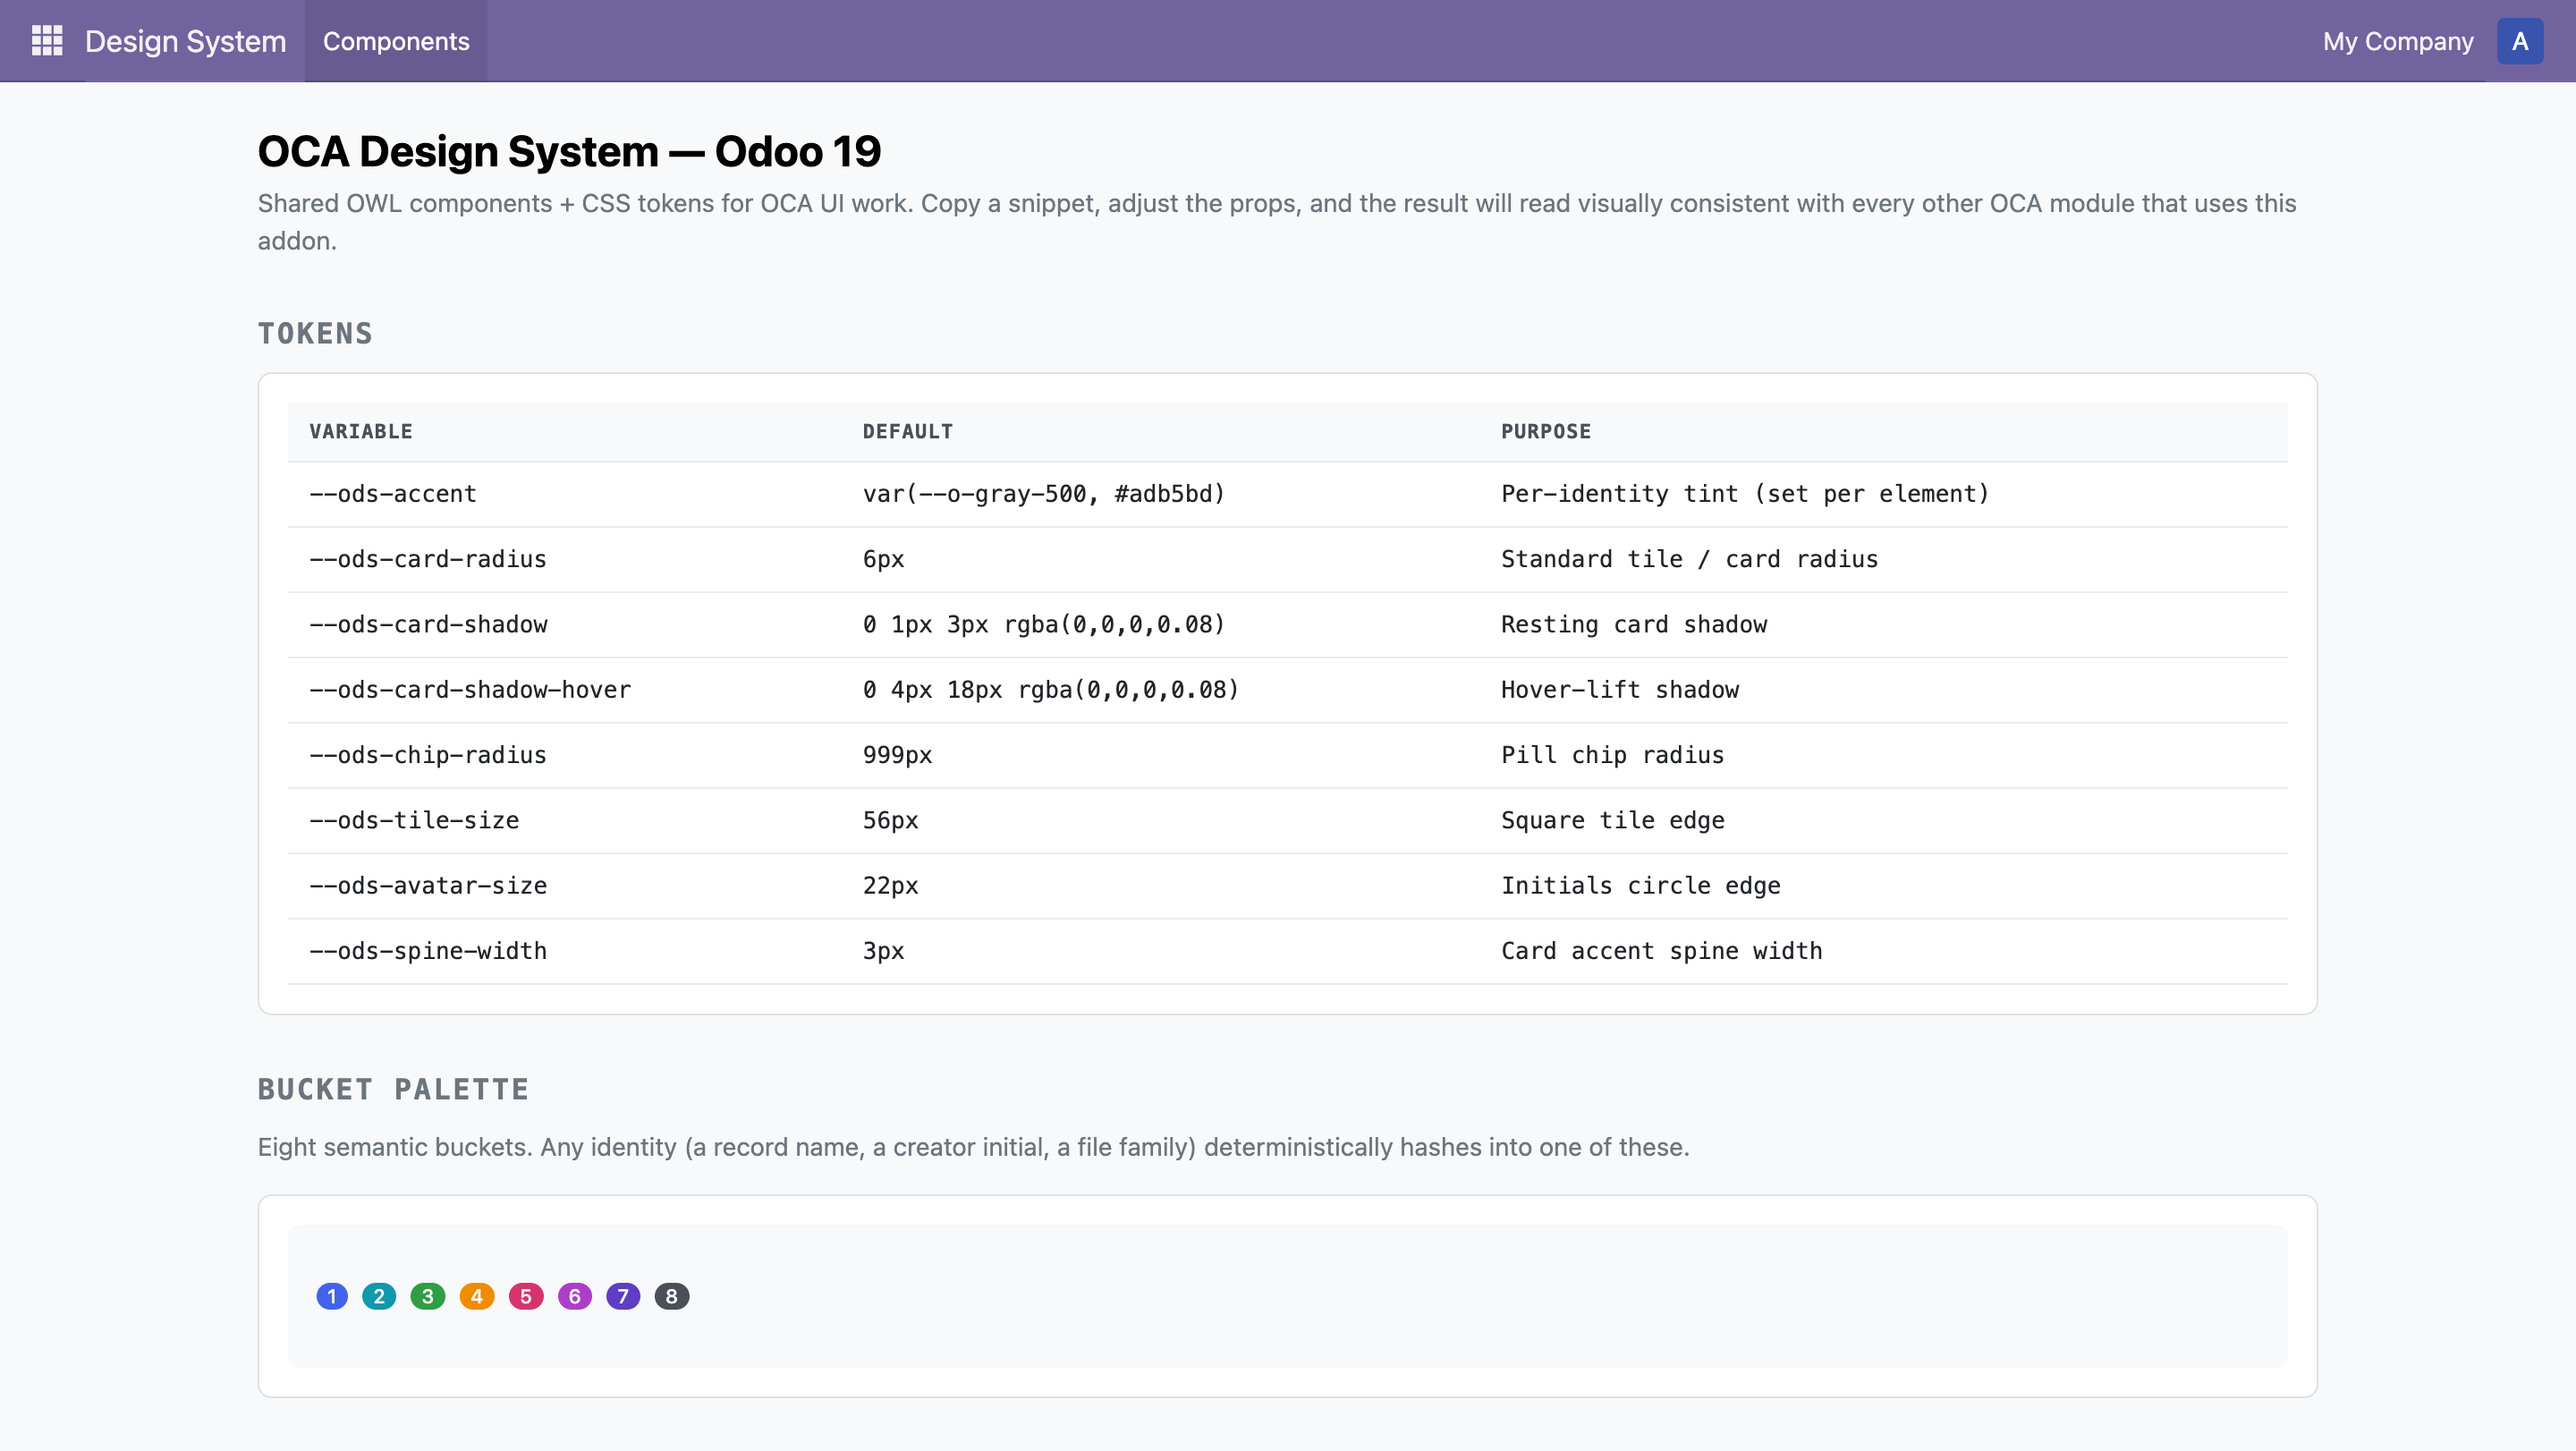Open the Components menu
Image resolution: width=2576 pixels, height=1451 pixels.
[x=396, y=41]
